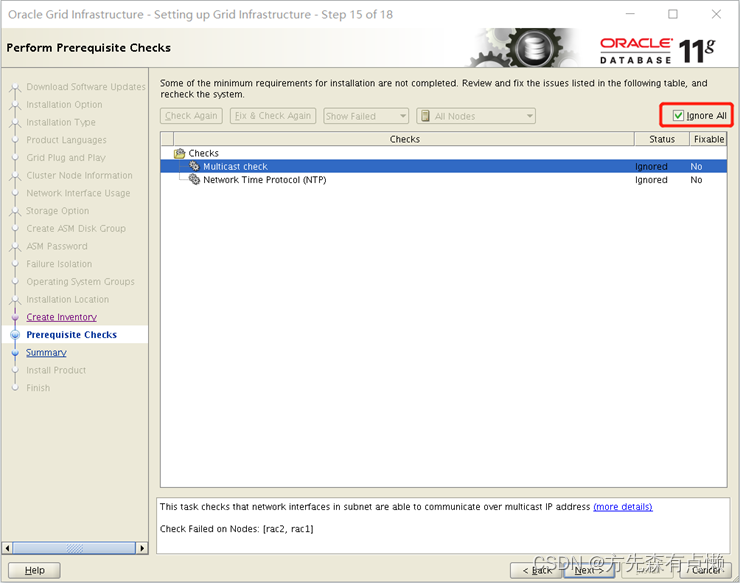Click the Installation Type step

pos(61,122)
